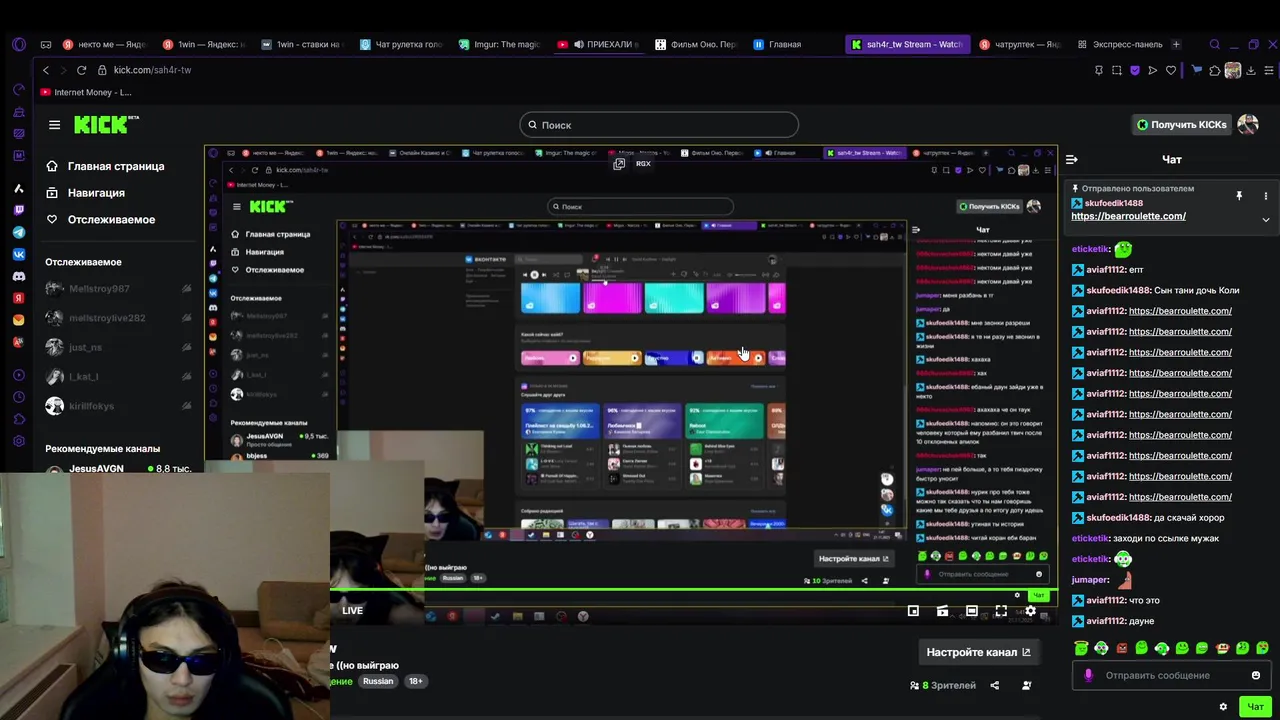Click JesusAVGN recommended channel
This screenshot has width=1280, height=720.
(119, 466)
